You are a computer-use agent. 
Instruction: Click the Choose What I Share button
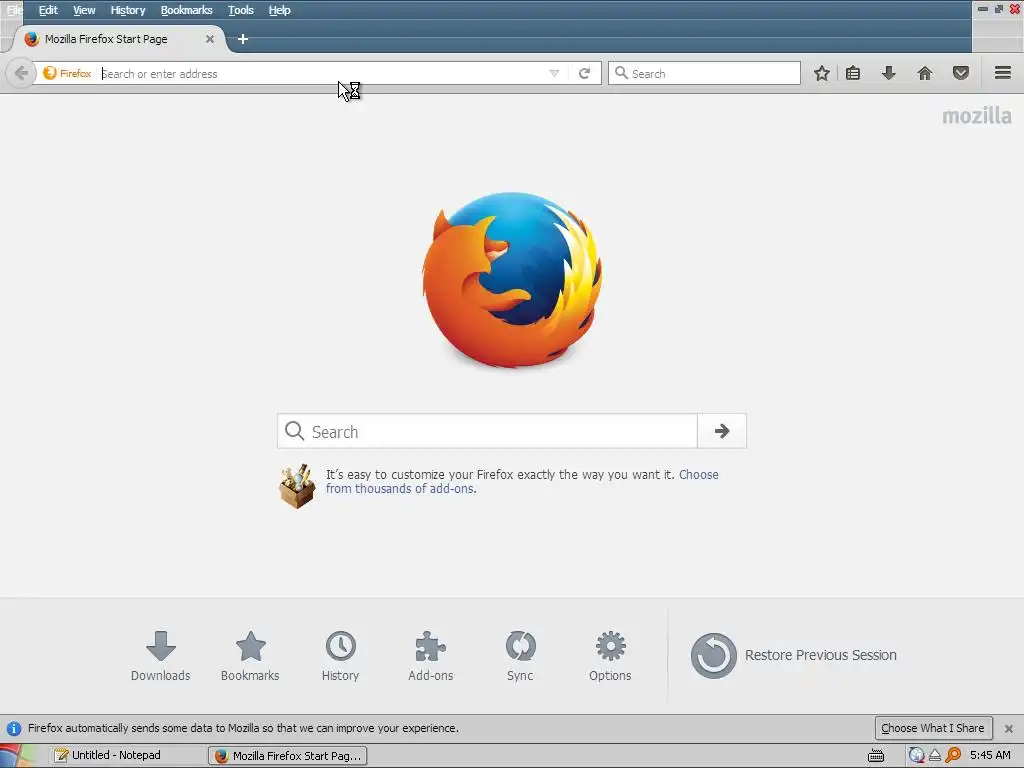(x=933, y=728)
